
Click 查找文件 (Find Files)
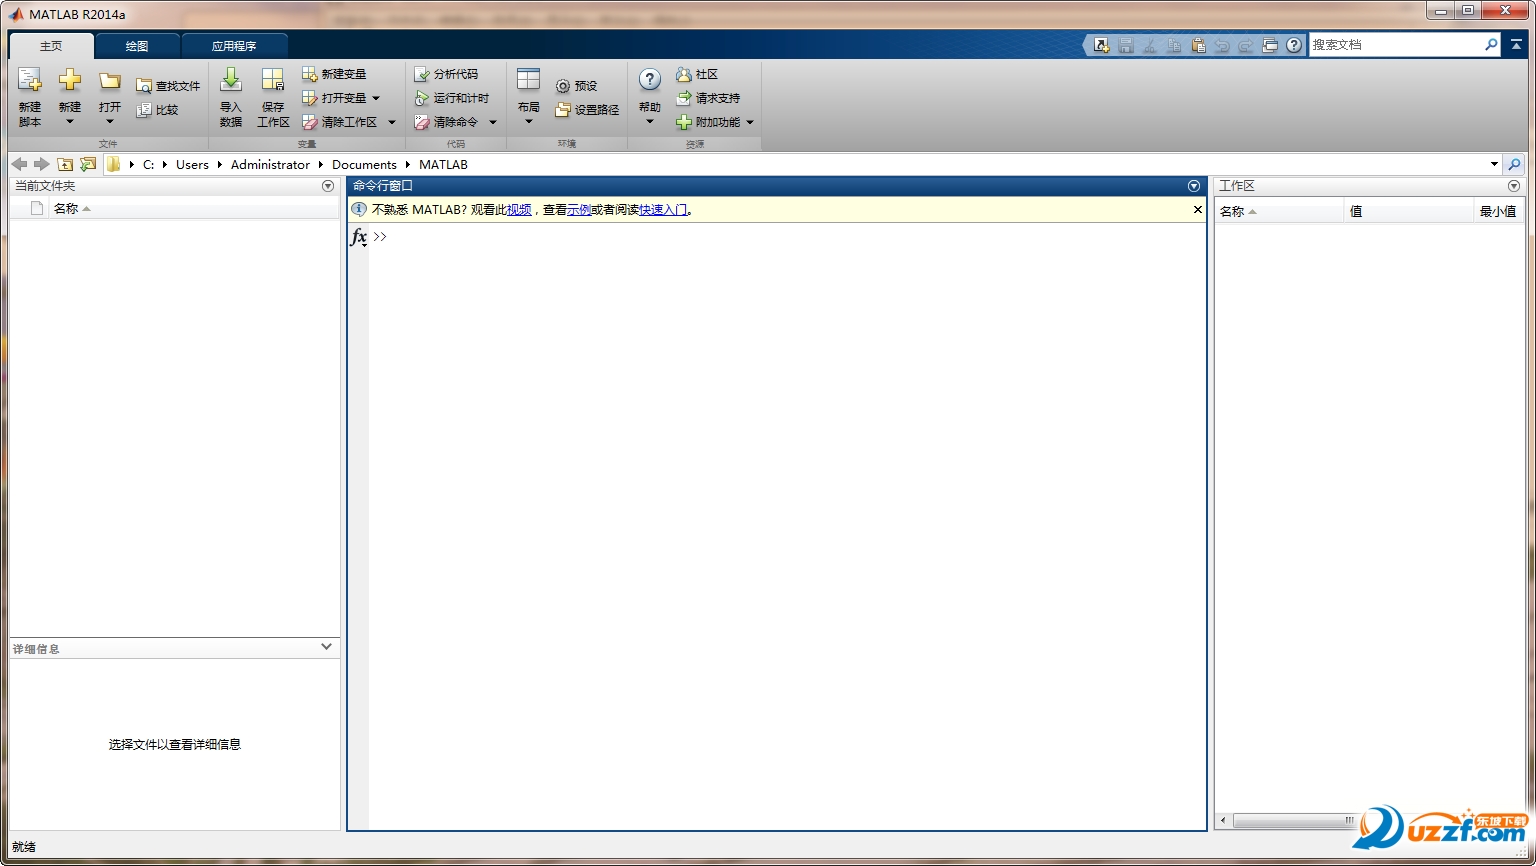[168, 86]
